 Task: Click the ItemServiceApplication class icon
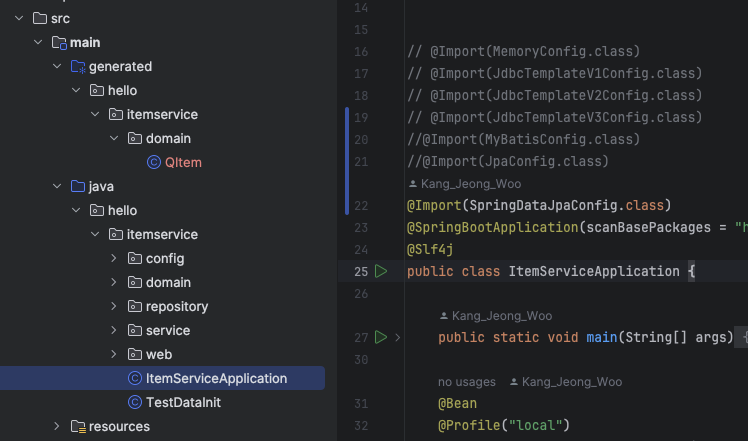[x=135, y=378]
